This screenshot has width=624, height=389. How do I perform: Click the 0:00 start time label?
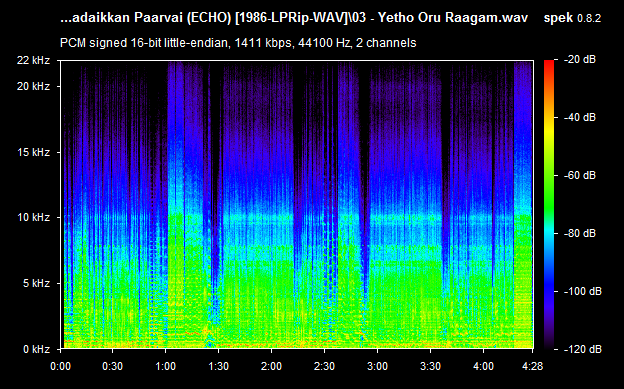pyautogui.click(x=60, y=366)
